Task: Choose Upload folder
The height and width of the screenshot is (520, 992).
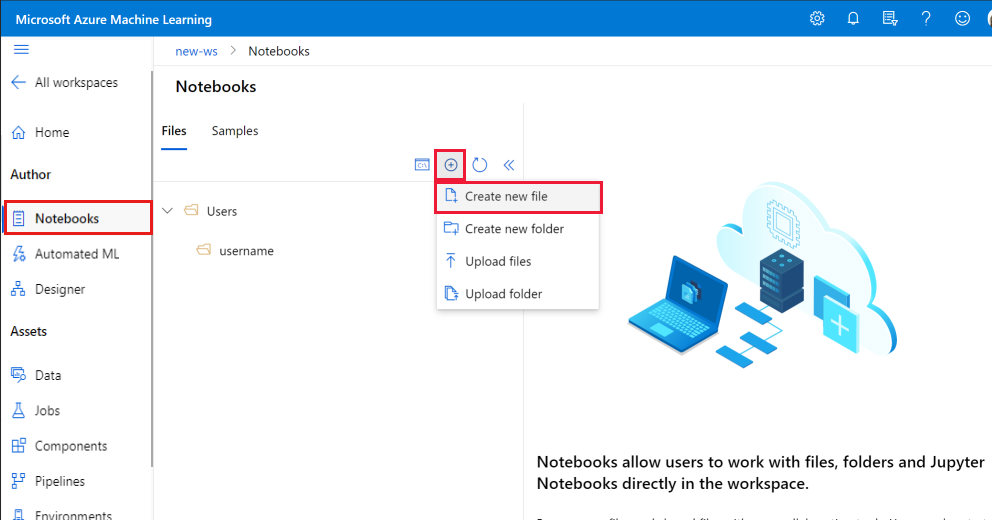Action: [x=518, y=294]
